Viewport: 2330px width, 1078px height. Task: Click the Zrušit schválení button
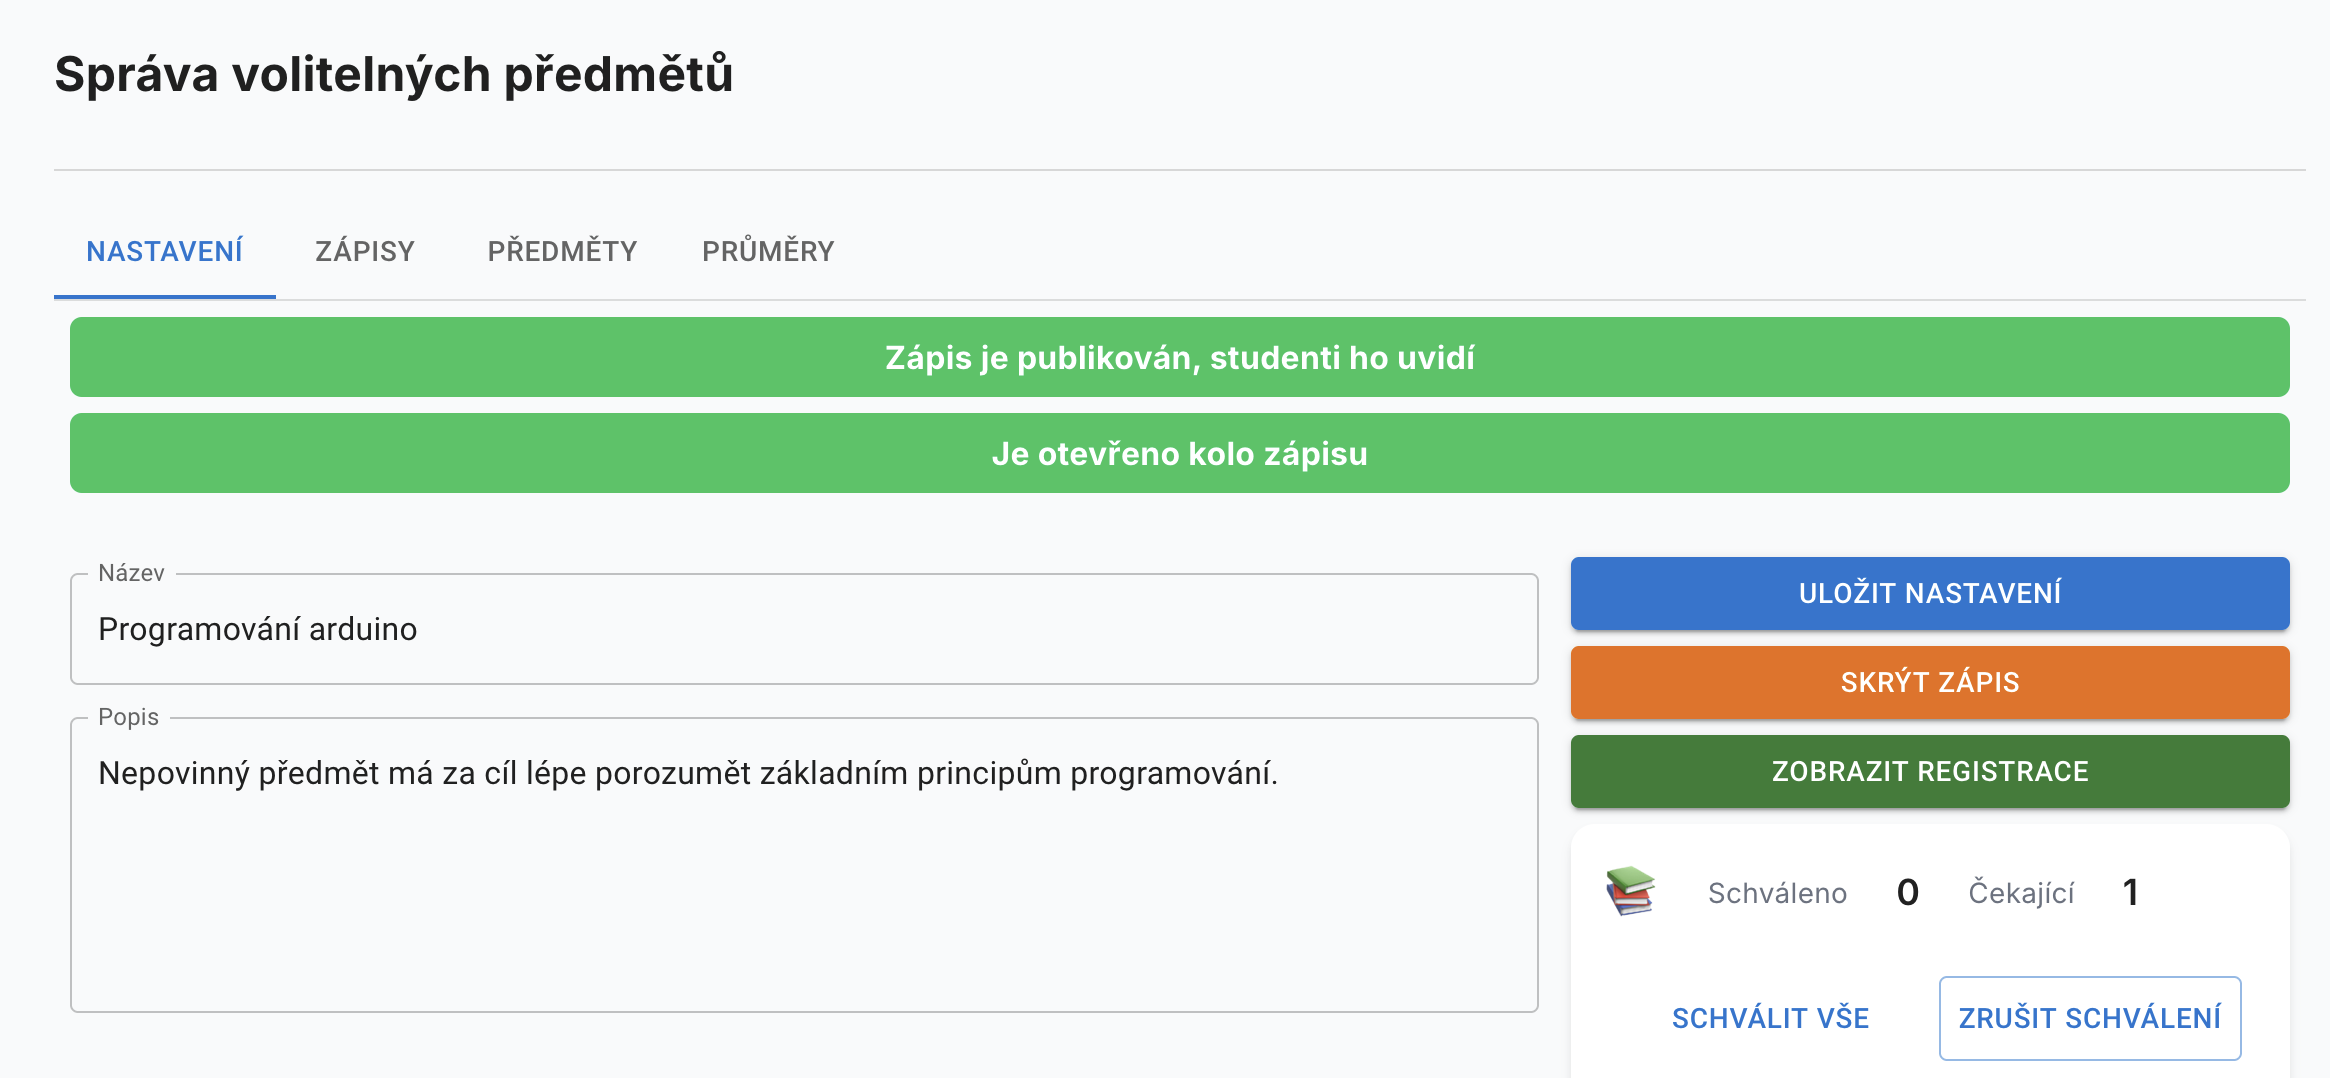point(2089,1018)
